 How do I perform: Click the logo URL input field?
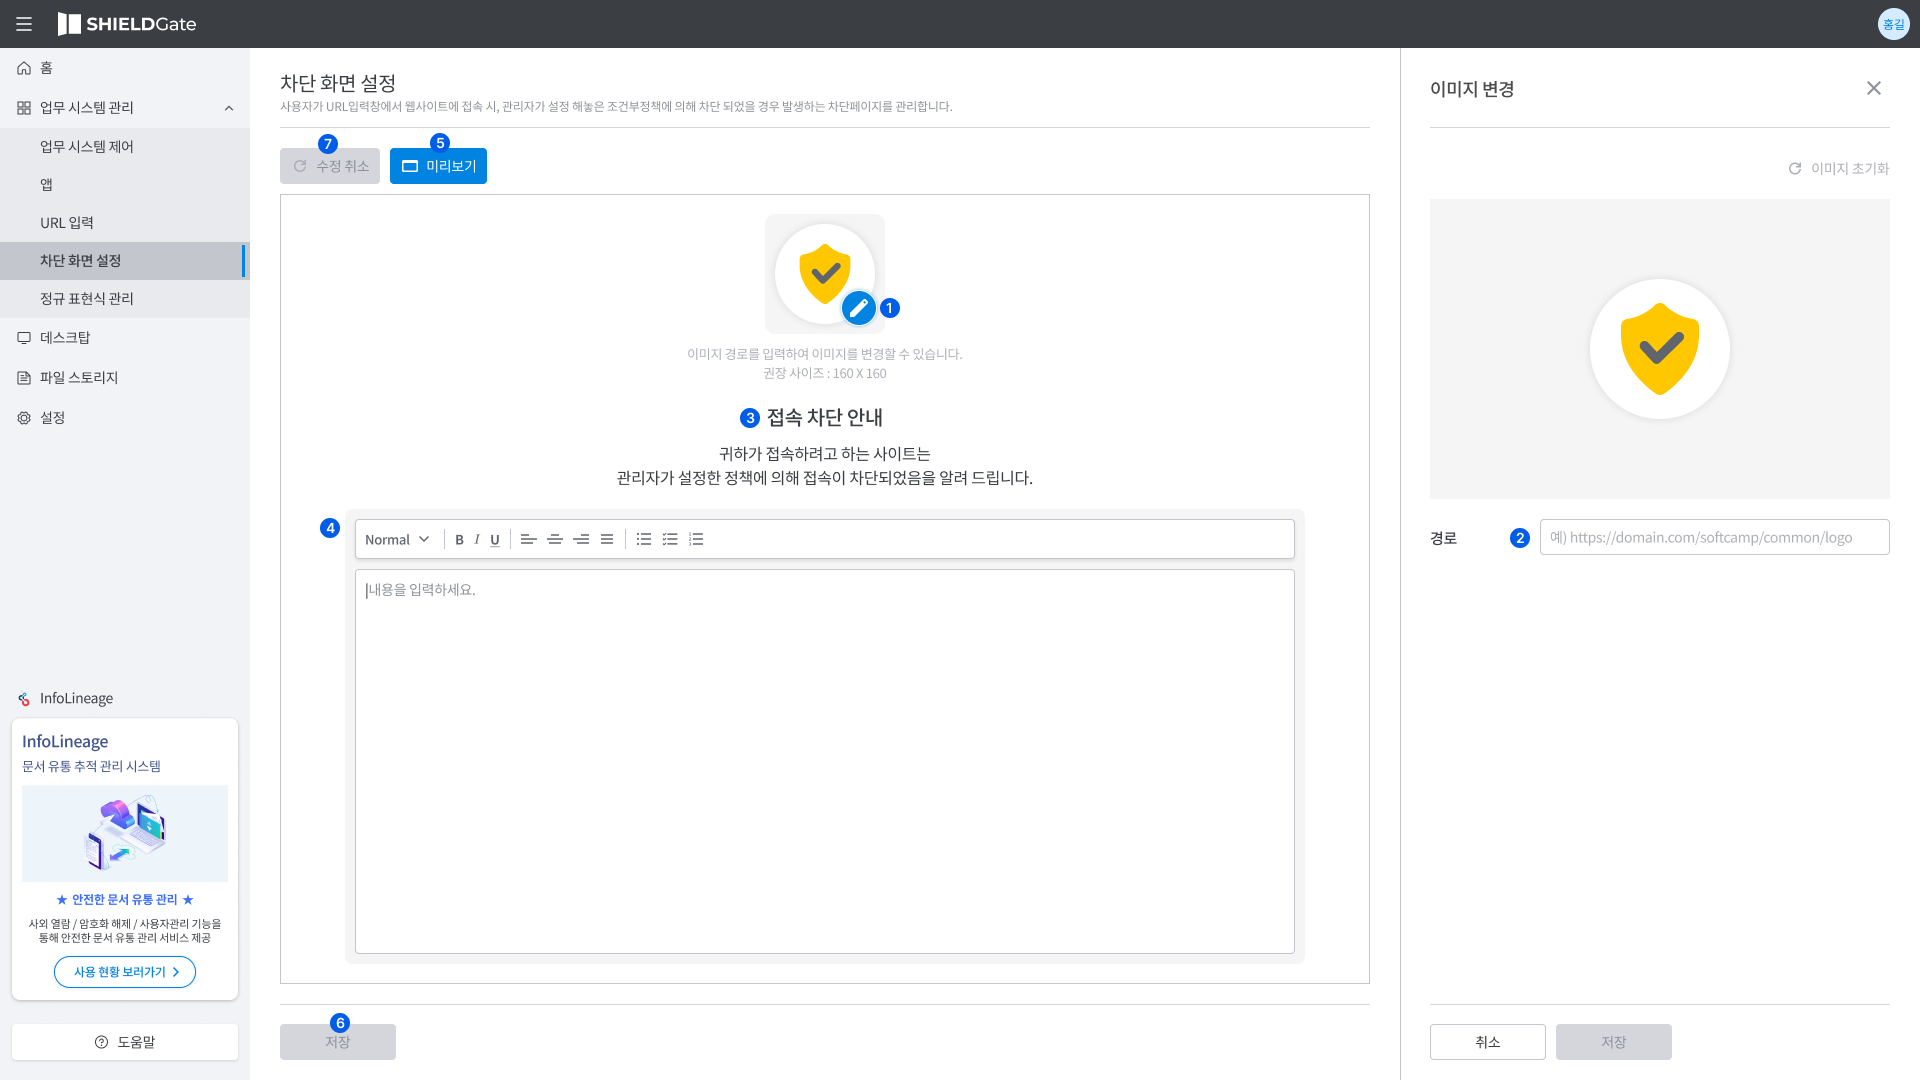pyautogui.click(x=1713, y=537)
